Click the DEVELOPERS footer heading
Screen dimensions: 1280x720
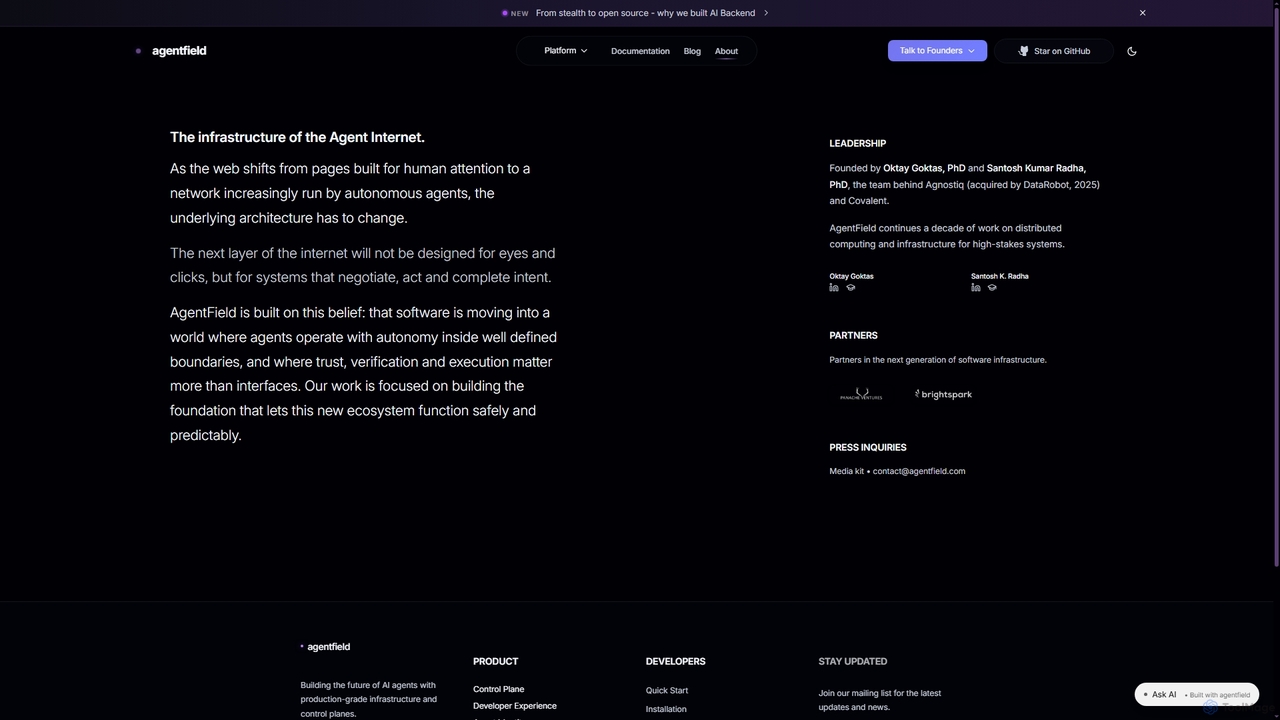tap(675, 661)
